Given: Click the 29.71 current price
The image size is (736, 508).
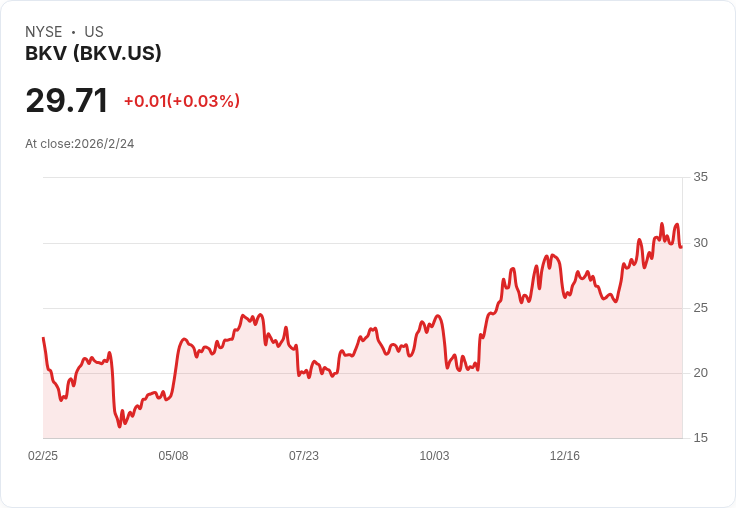Looking at the screenshot, I should [67, 100].
